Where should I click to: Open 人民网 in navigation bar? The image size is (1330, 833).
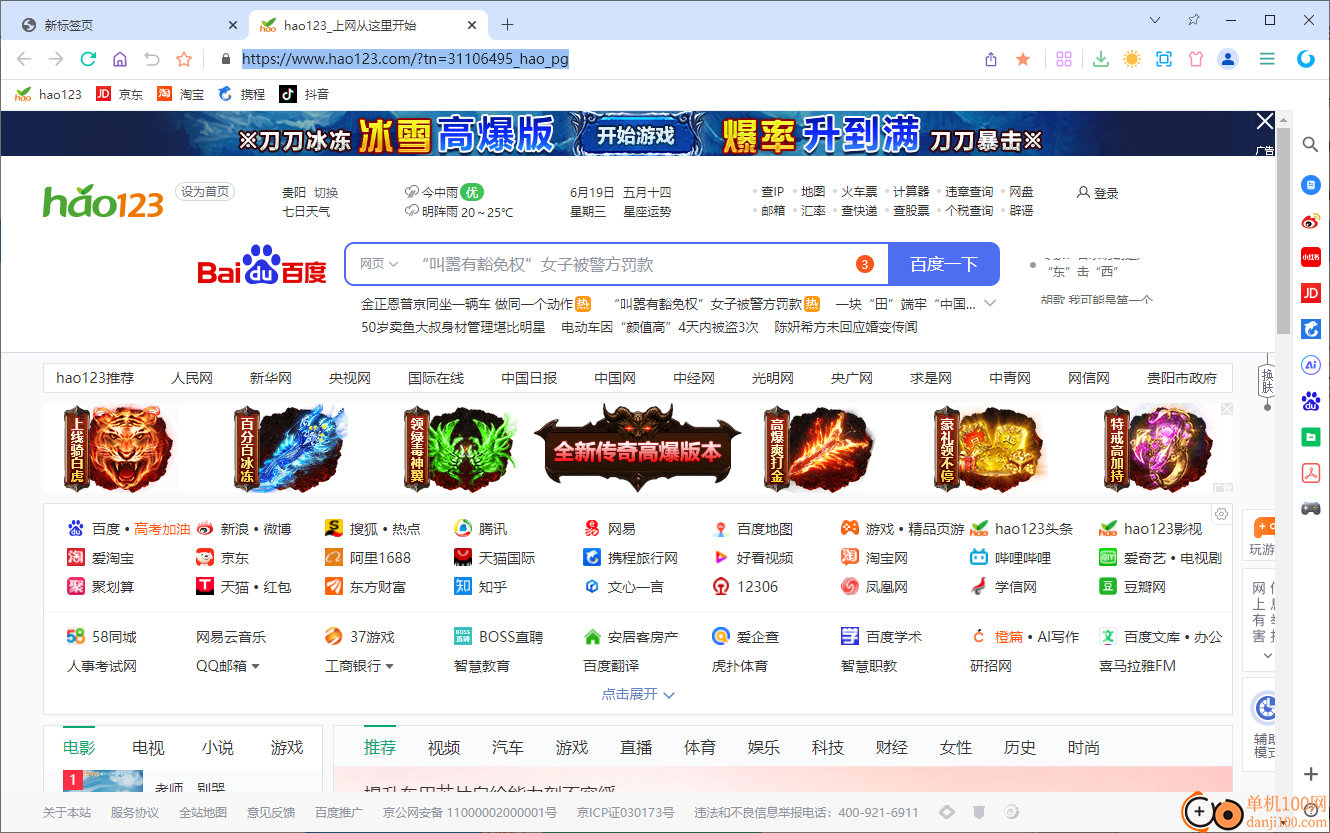pos(192,378)
